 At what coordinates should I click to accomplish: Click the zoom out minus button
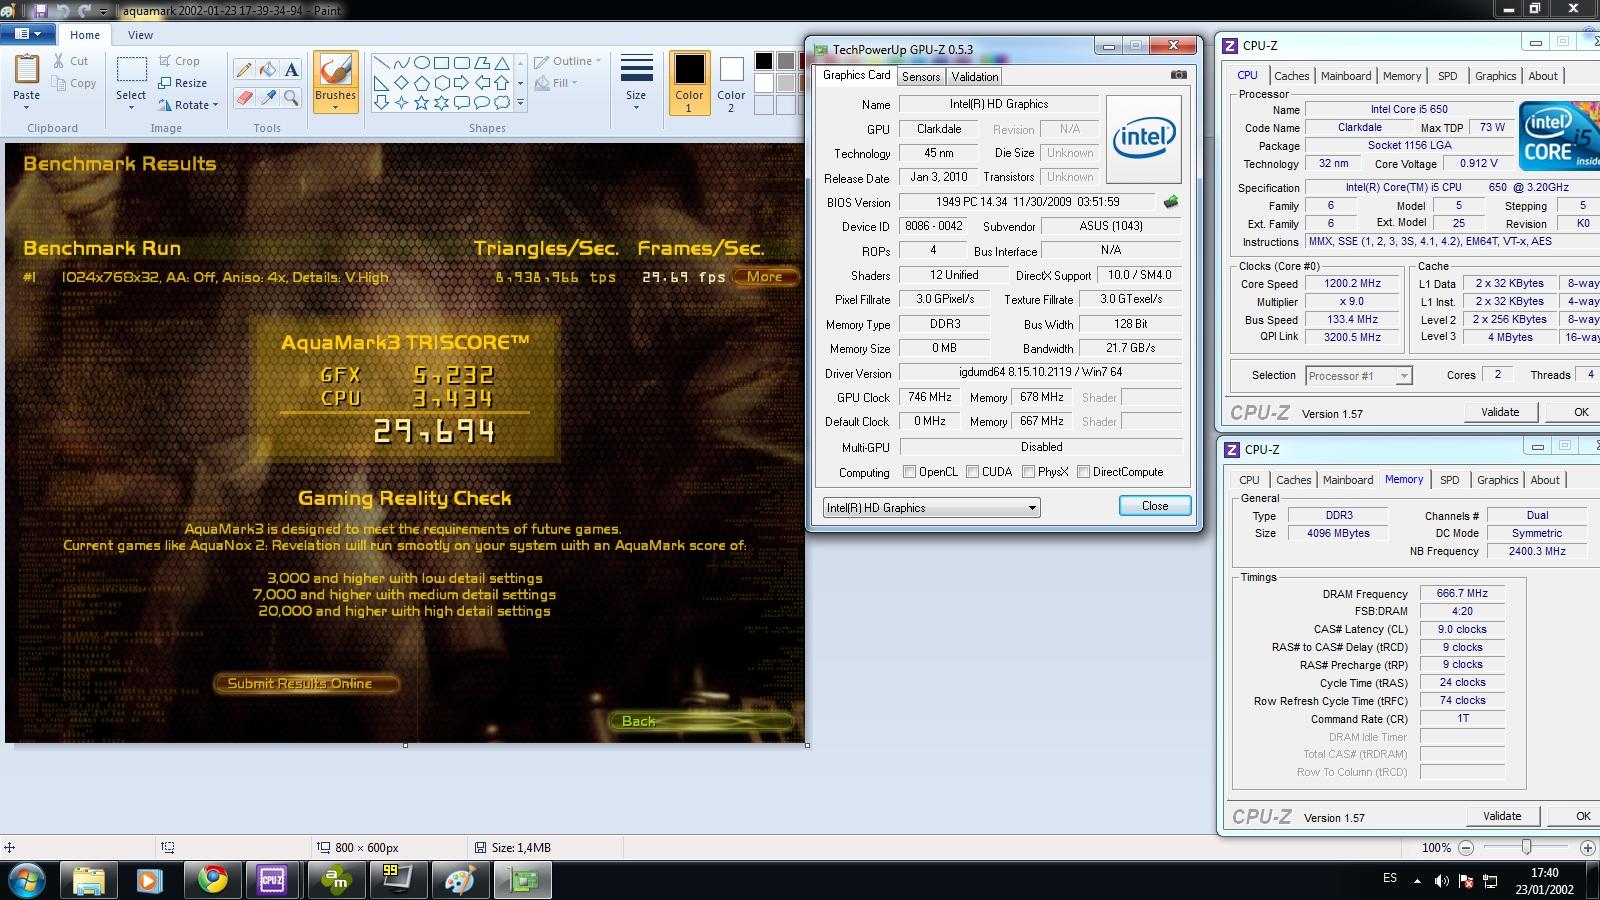coord(1466,848)
